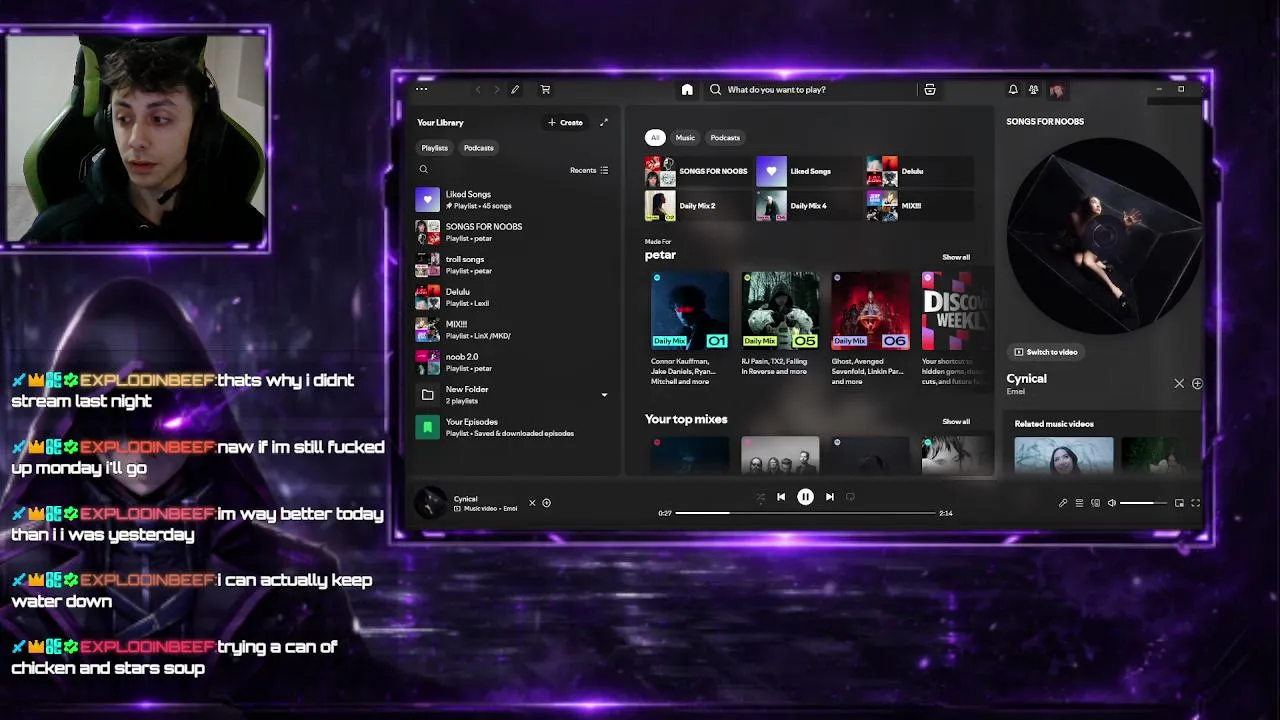Open first related music video thumbnail
This screenshot has height=720, width=1280.
1063,455
